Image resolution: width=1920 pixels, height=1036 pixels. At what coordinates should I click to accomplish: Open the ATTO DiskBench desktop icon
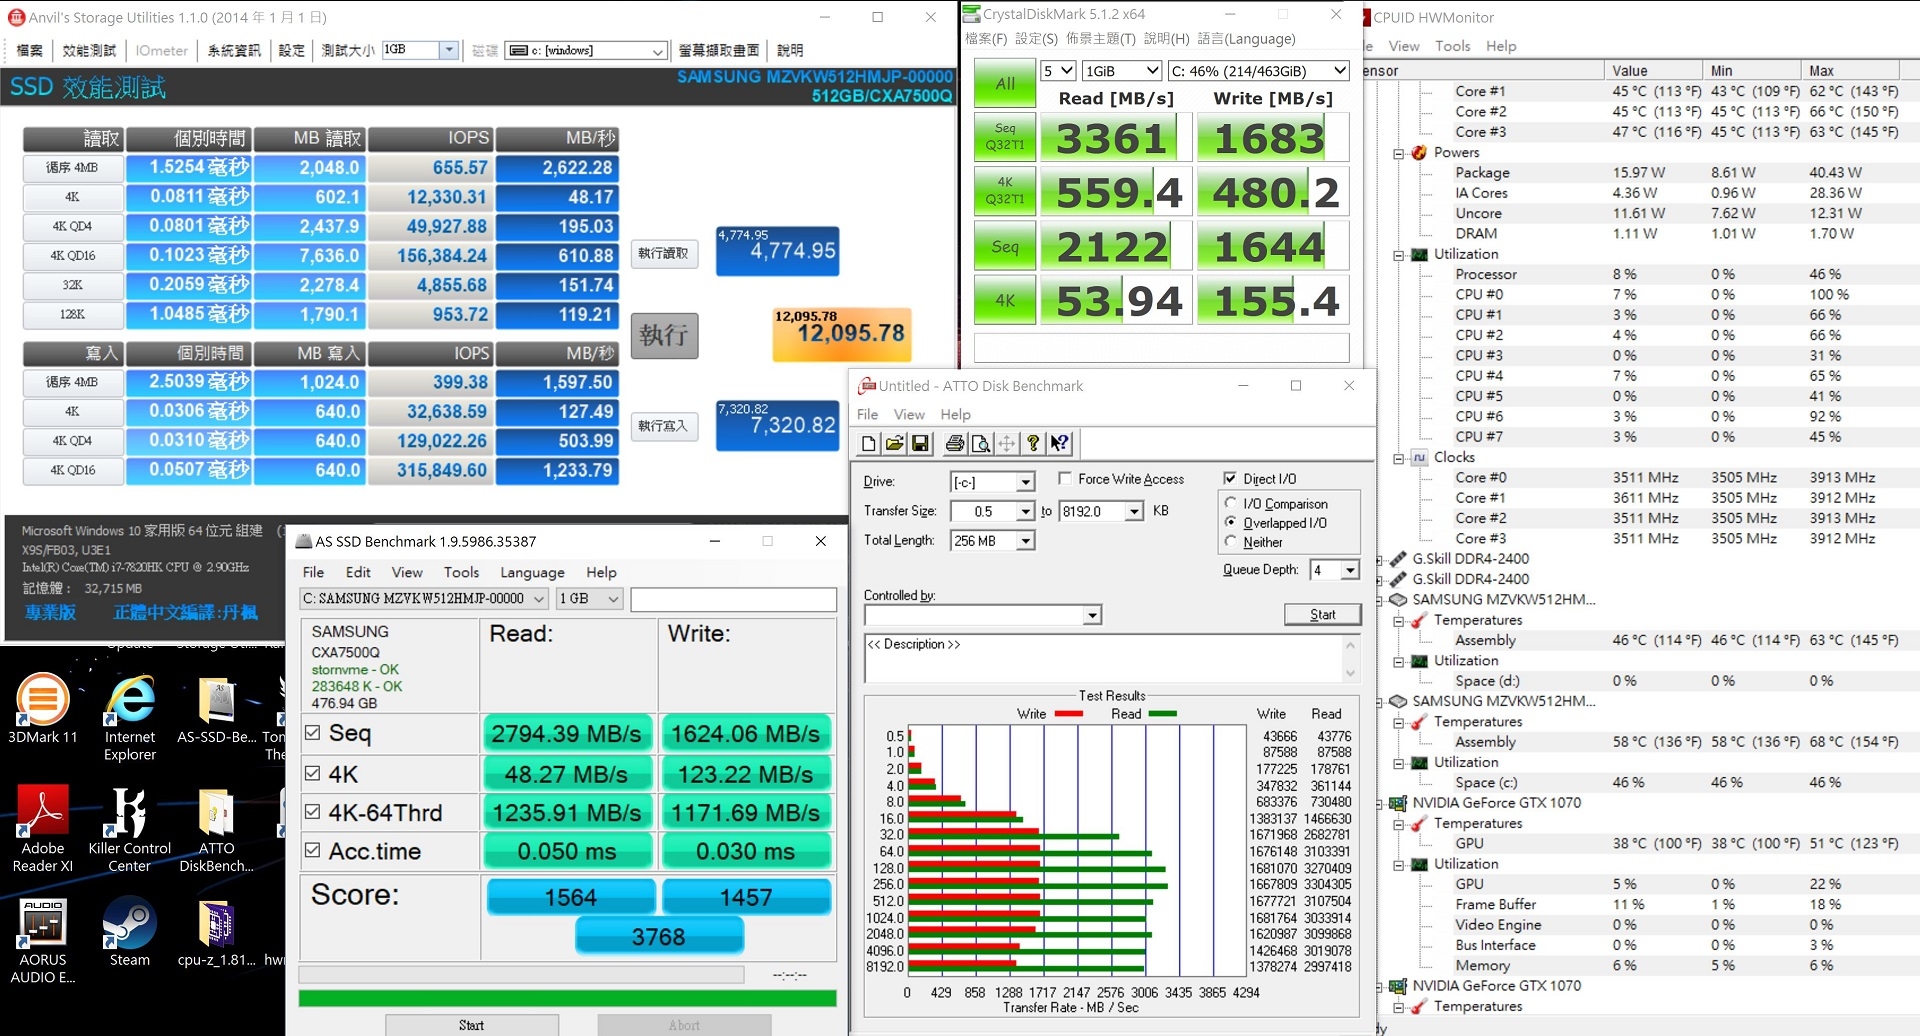tap(217, 829)
